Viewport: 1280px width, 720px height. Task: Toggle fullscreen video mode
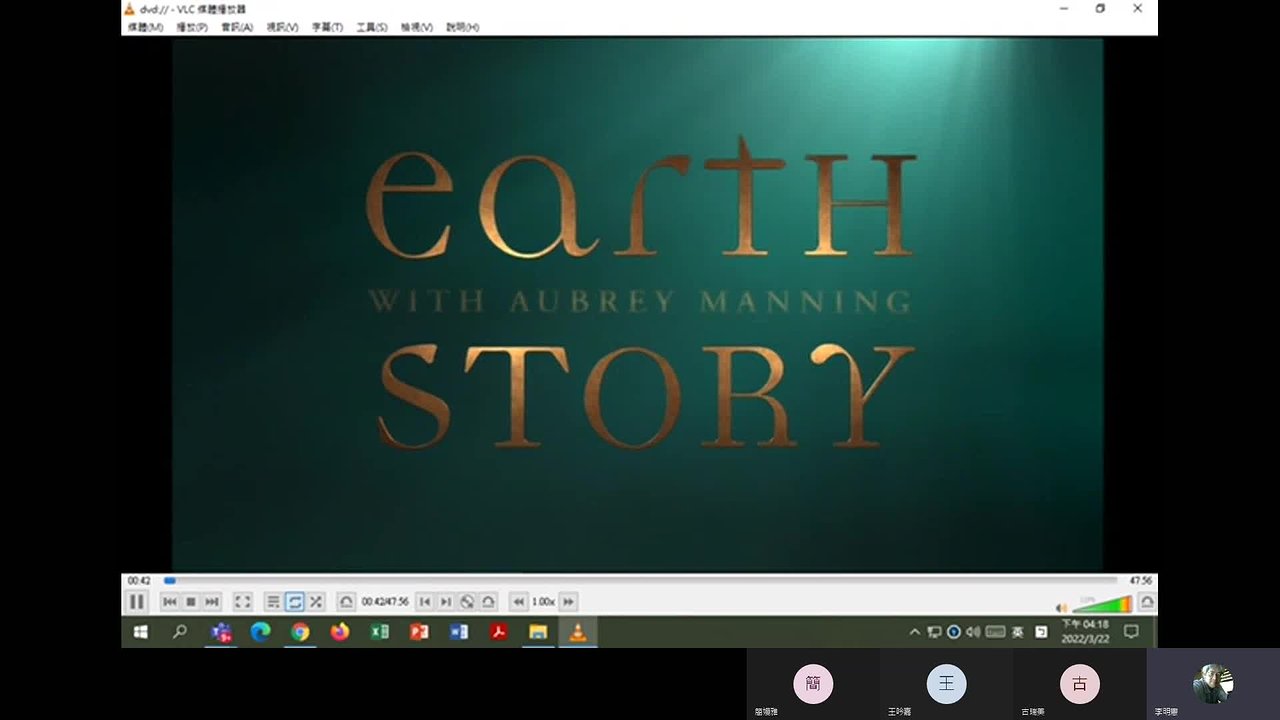point(242,602)
